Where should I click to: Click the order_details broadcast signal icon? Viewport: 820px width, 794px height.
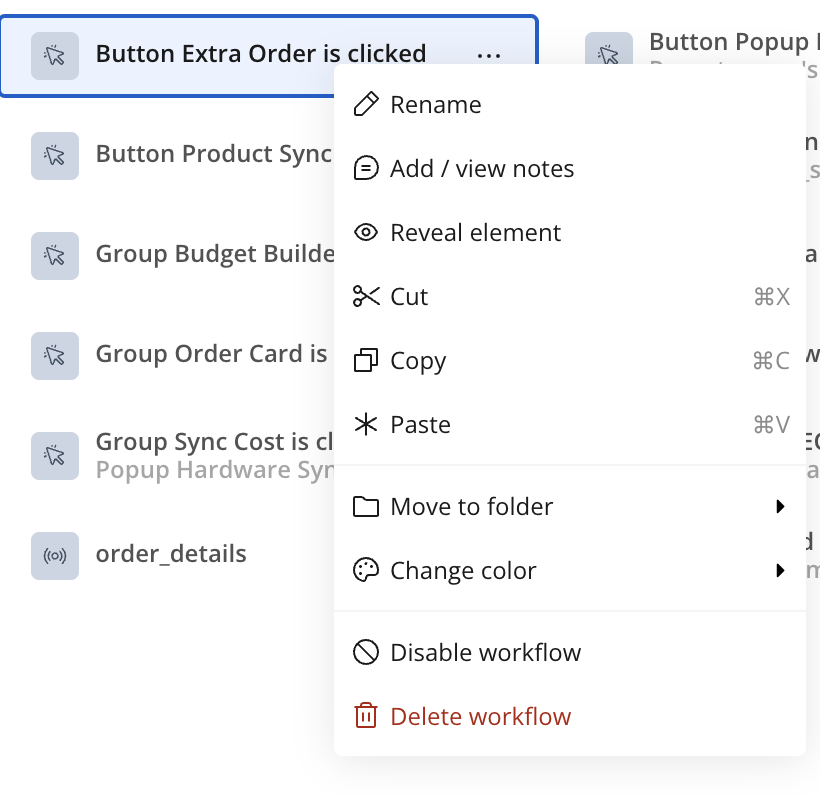tap(55, 555)
